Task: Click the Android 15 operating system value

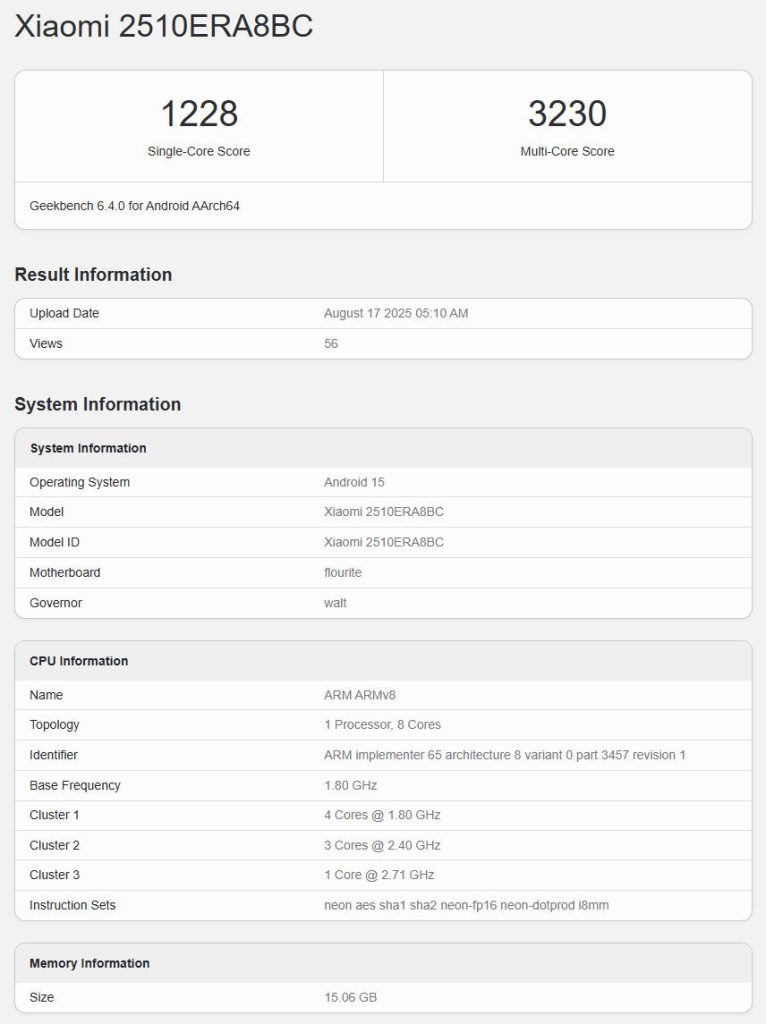Action: tap(354, 482)
